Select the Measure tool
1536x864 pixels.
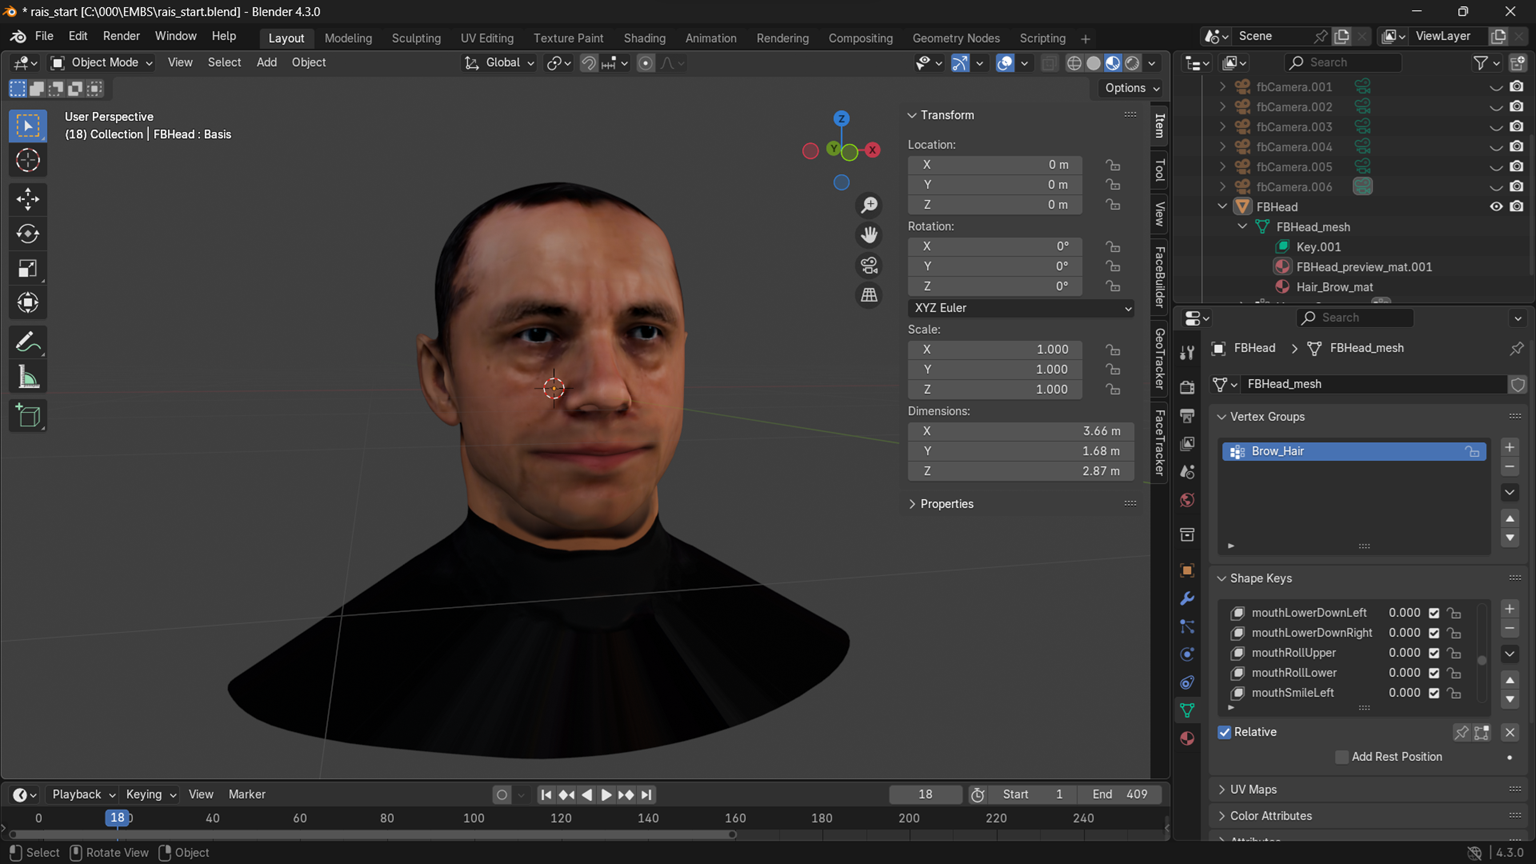[28, 377]
